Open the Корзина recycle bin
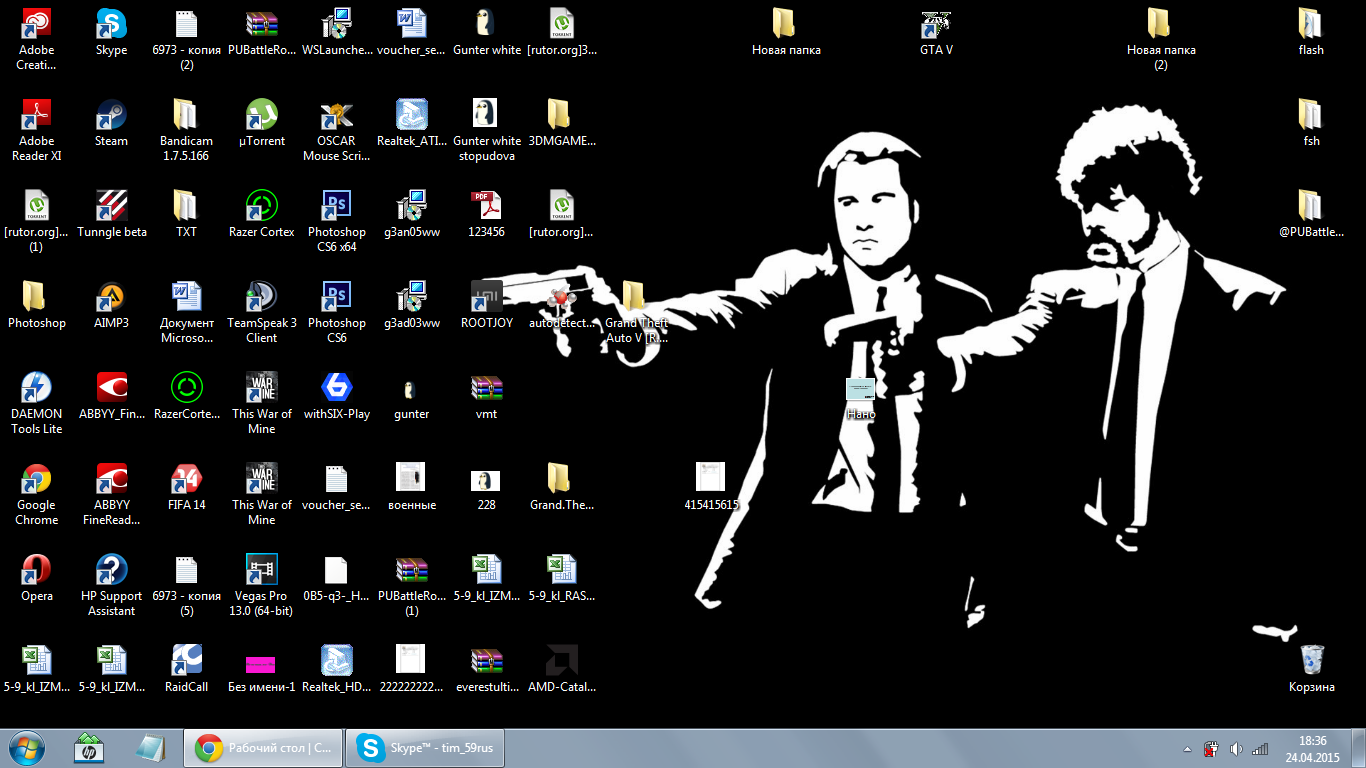 [1312, 670]
